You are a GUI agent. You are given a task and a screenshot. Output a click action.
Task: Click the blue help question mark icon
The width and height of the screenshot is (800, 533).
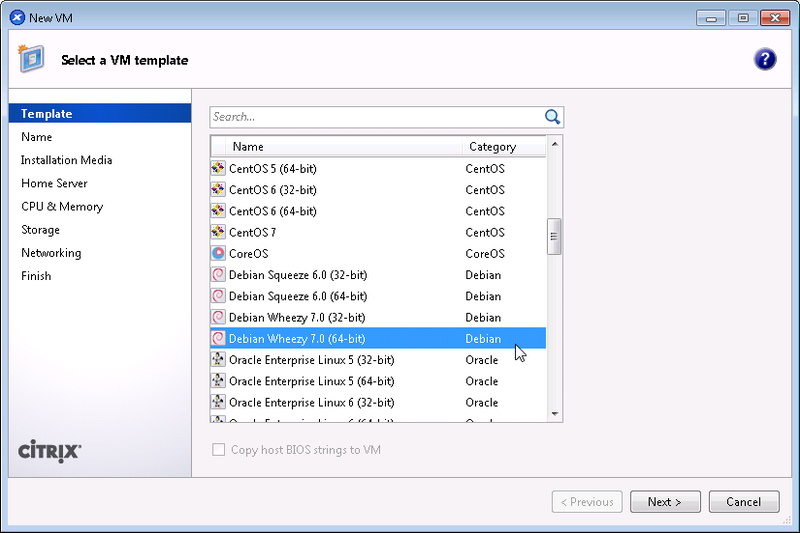(x=765, y=60)
